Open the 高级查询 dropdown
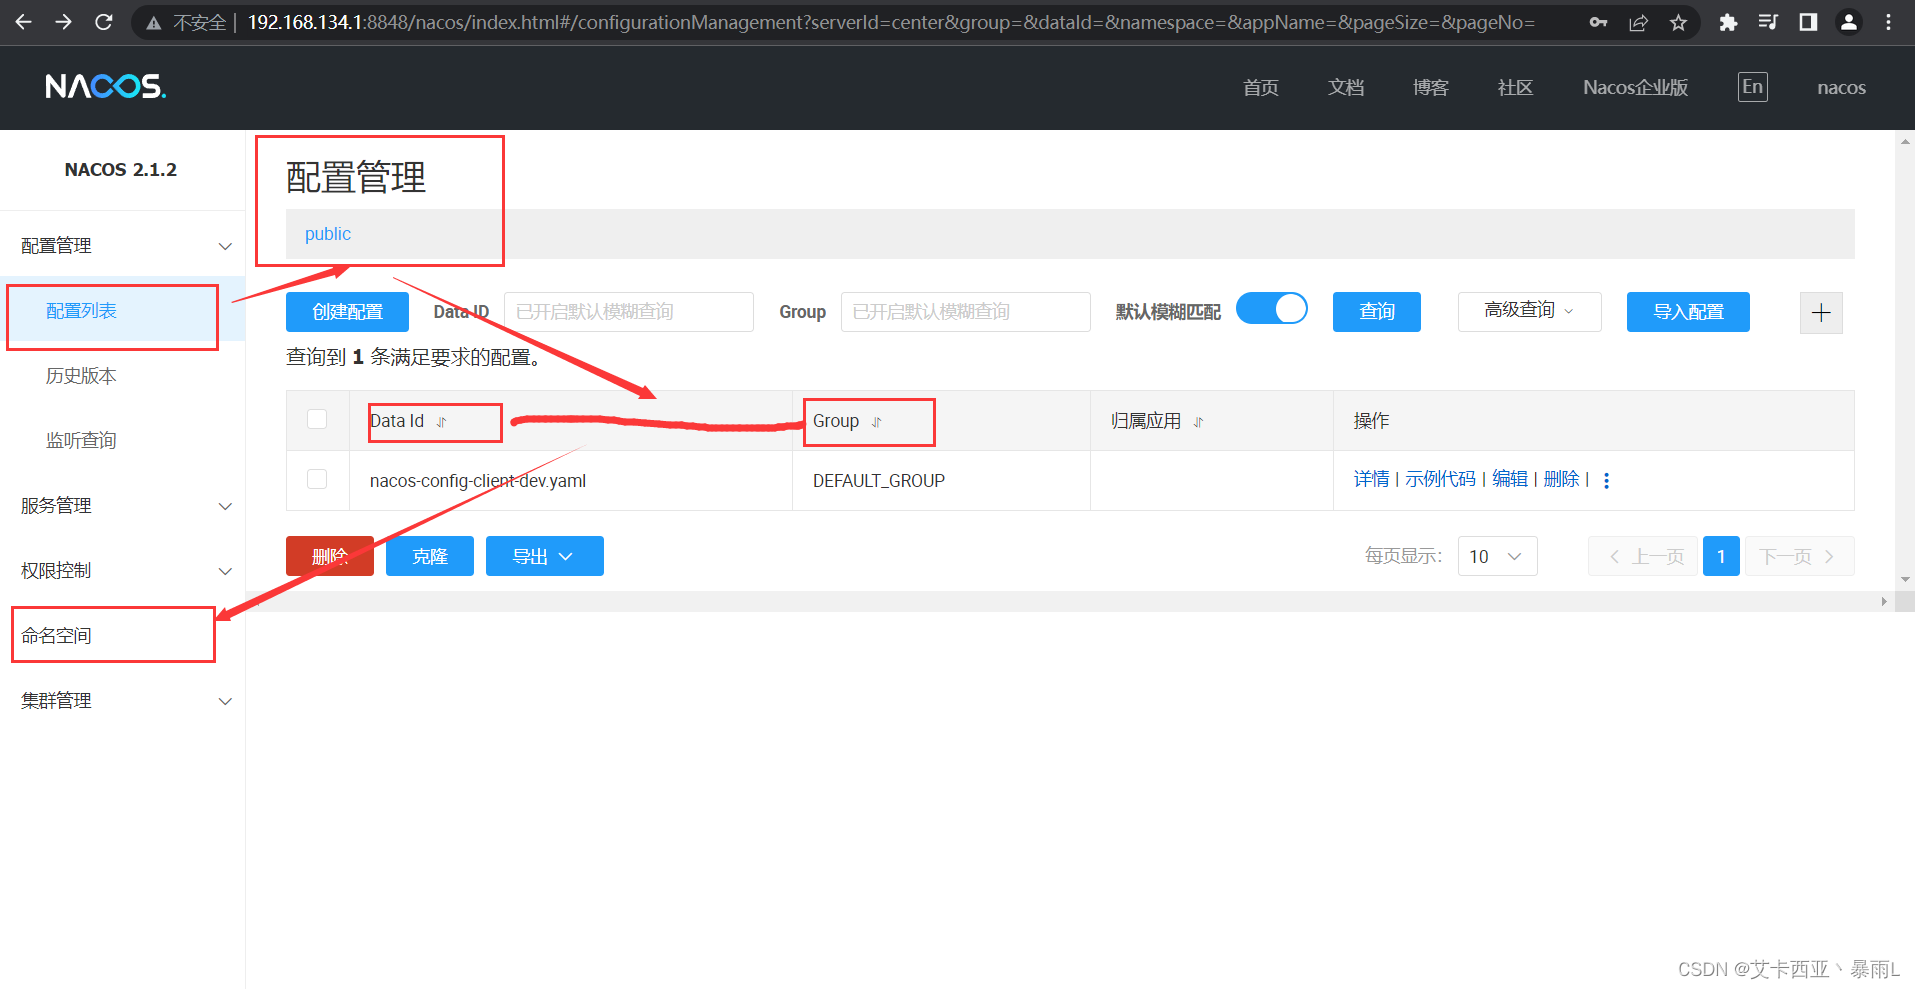The height and width of the screenshot is (989, 1915). pyautogui.click(x=1529, y=311)
